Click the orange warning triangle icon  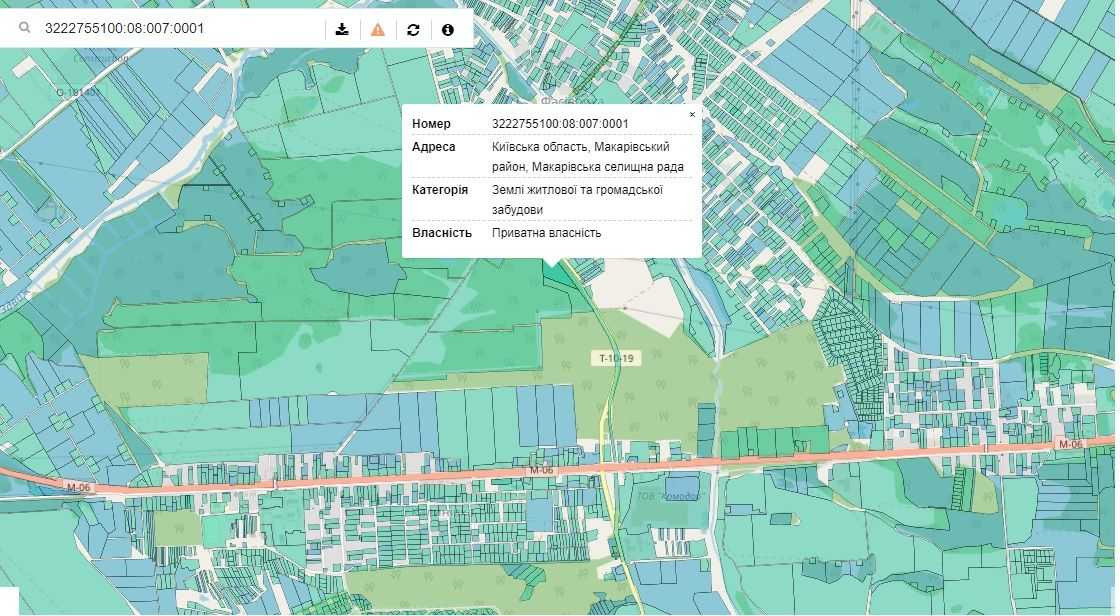coord(377,29)
